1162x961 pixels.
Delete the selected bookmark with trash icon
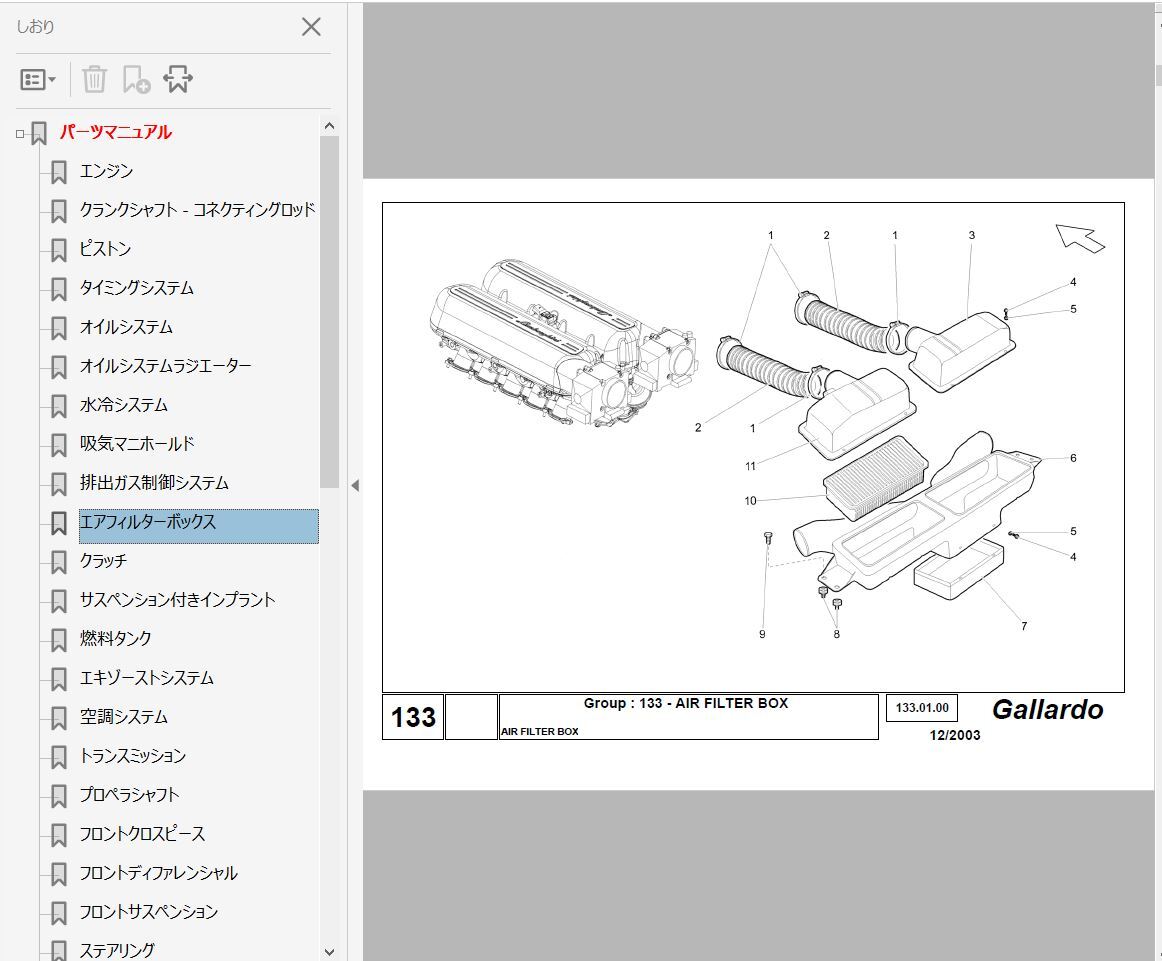tap(94, 79)
